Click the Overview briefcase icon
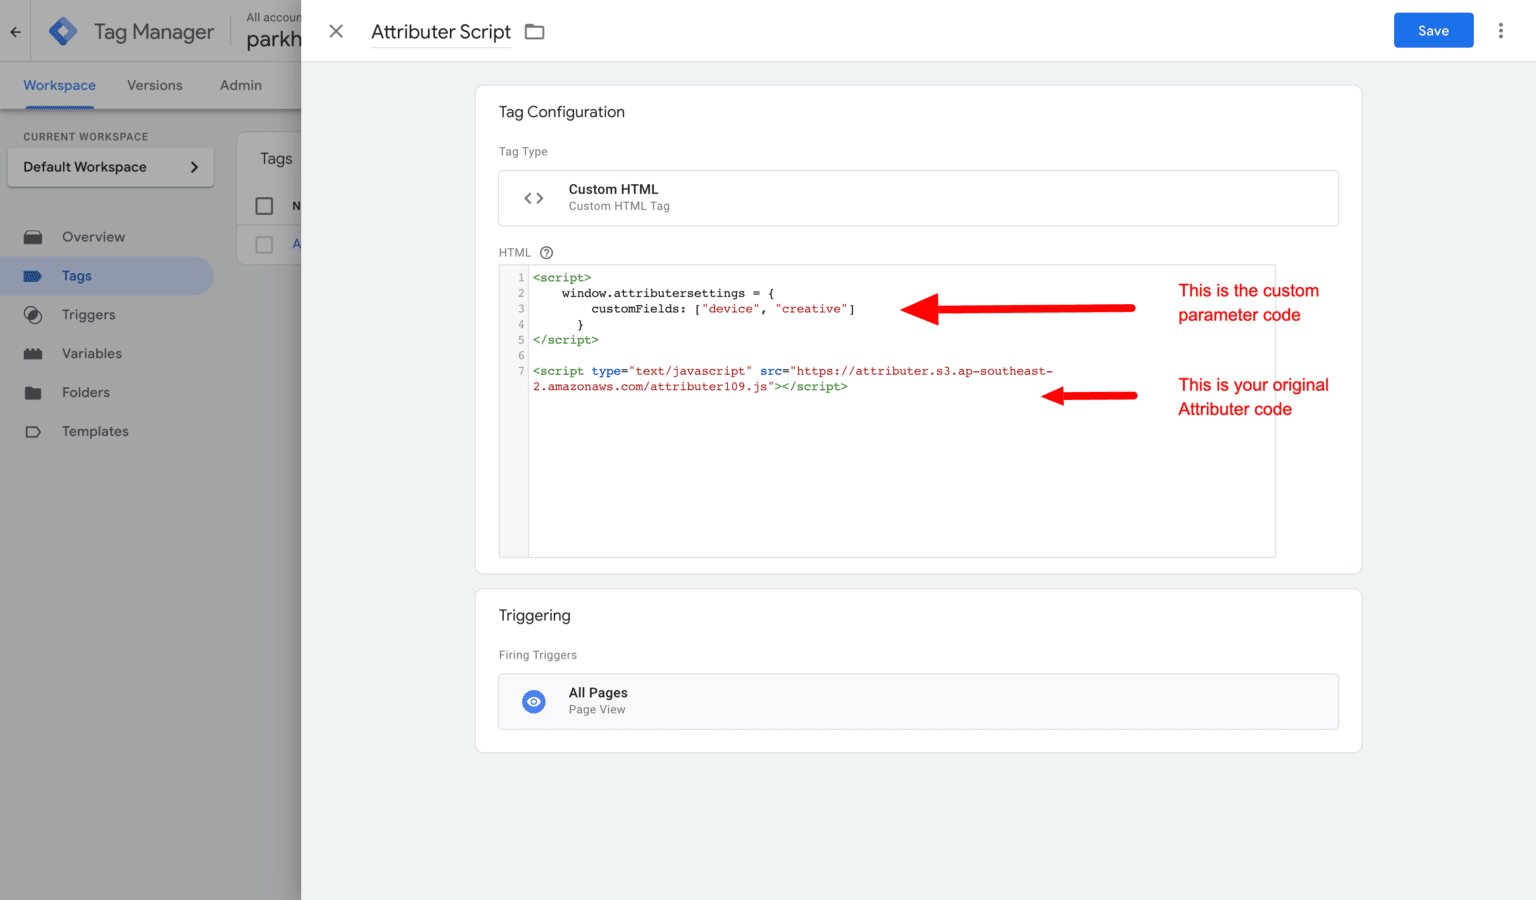1536x900 pixels. click(33, 237)
